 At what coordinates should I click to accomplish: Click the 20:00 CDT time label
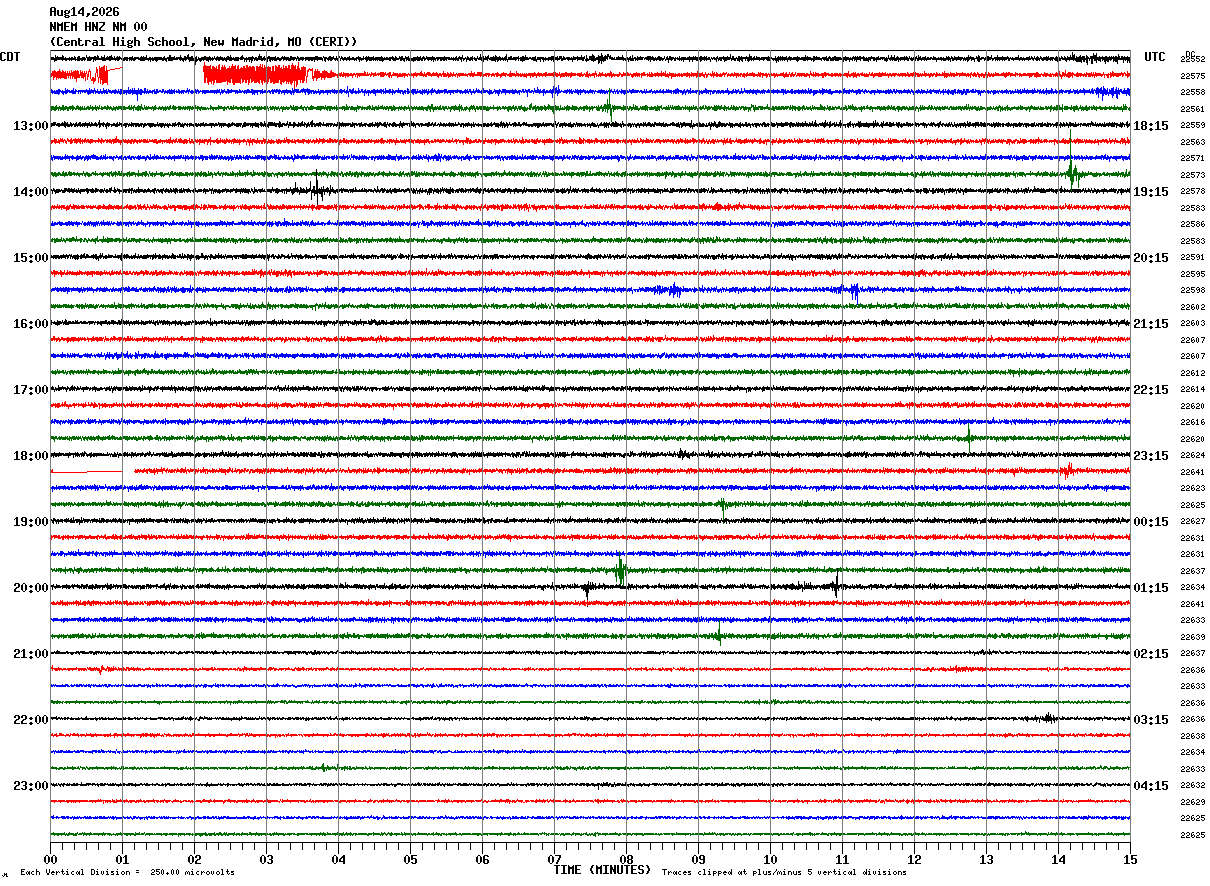[30, 588]
